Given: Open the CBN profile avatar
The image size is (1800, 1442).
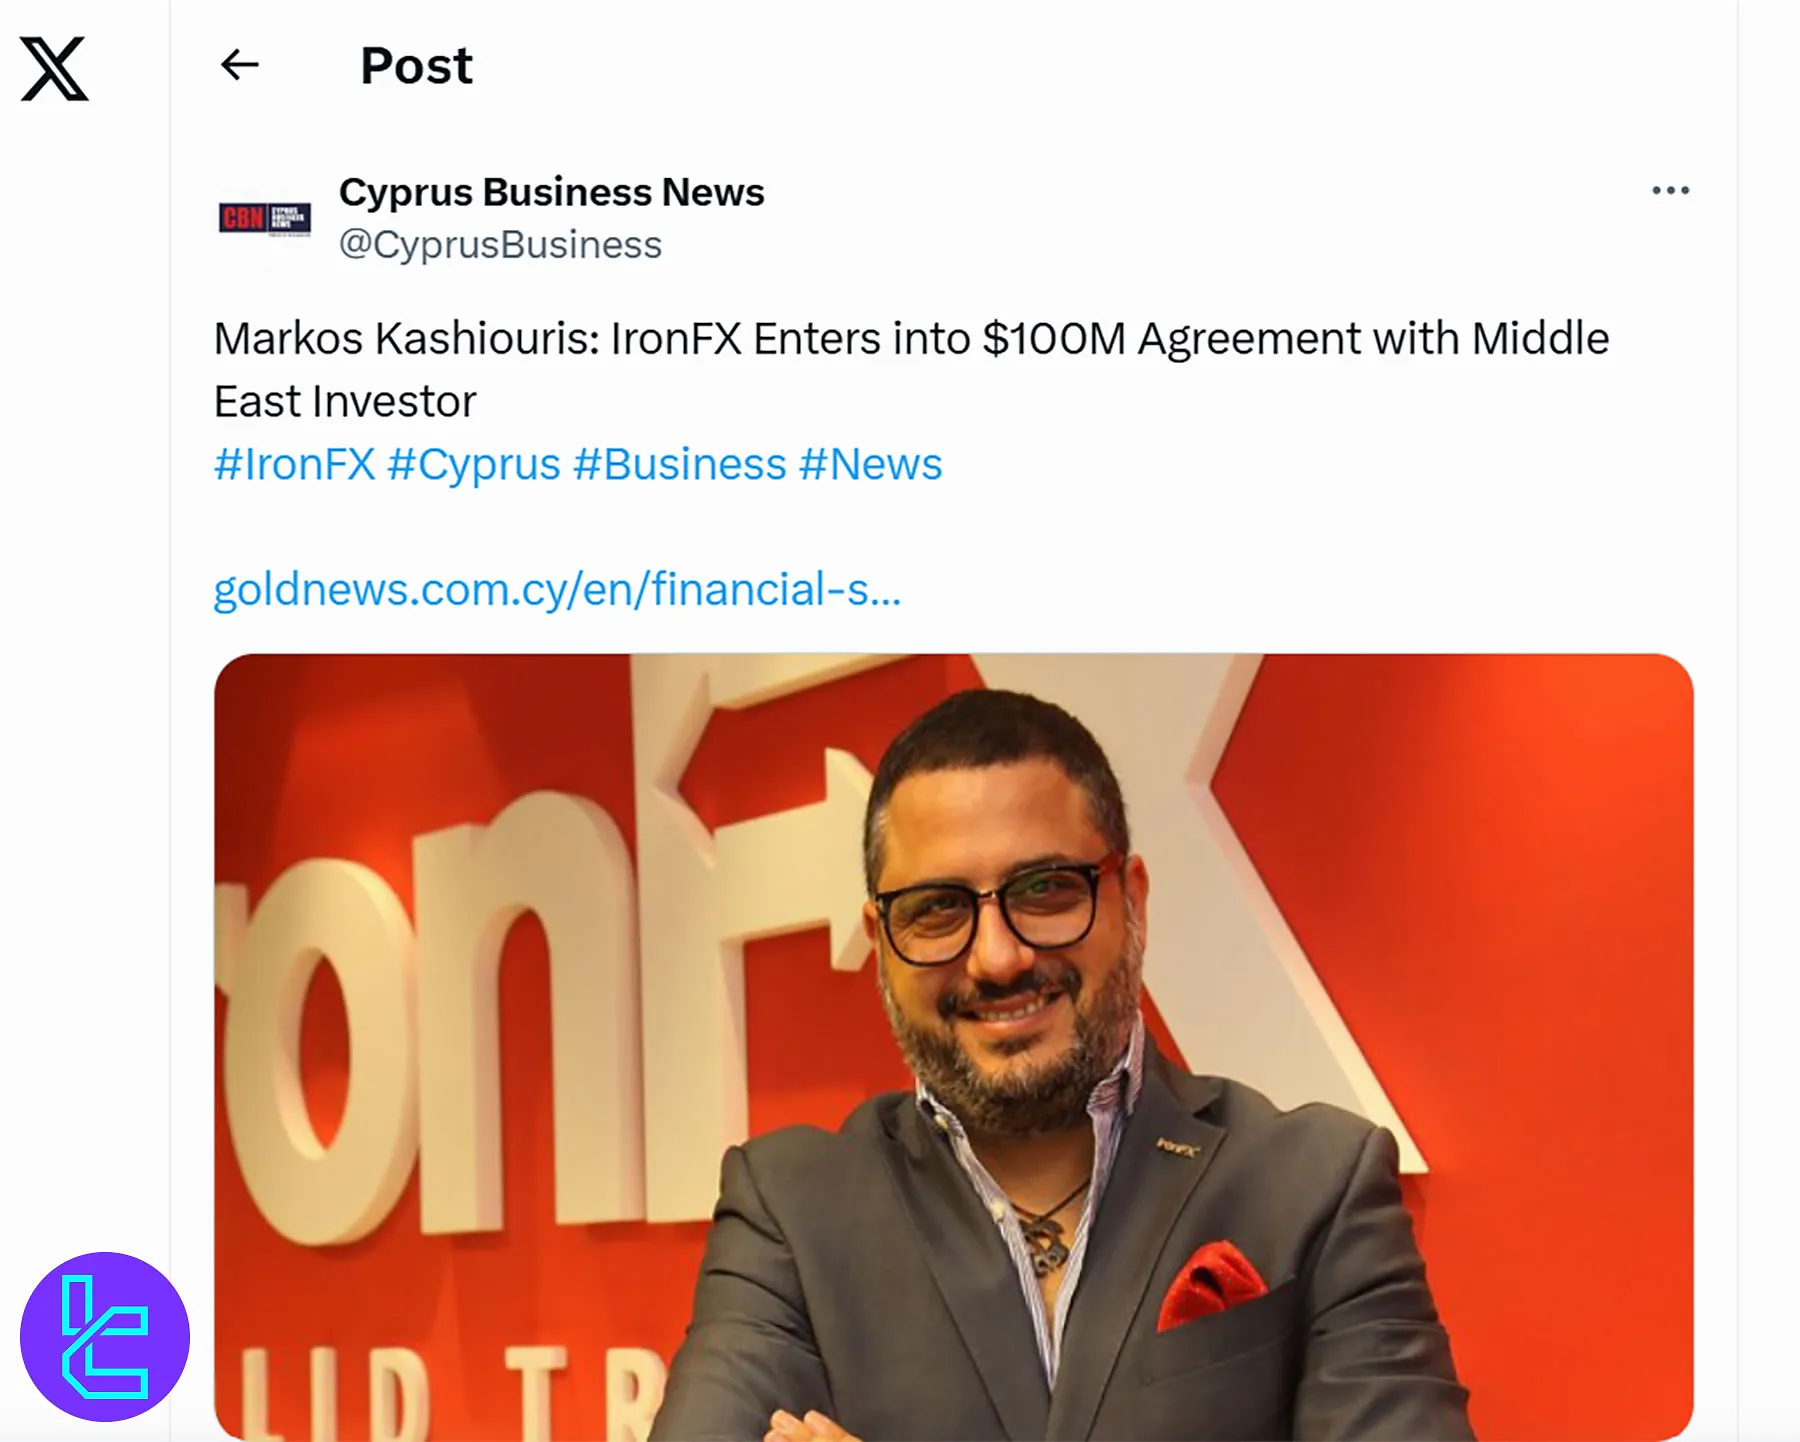Looking at the screenshot, I should tap(265, 217).
